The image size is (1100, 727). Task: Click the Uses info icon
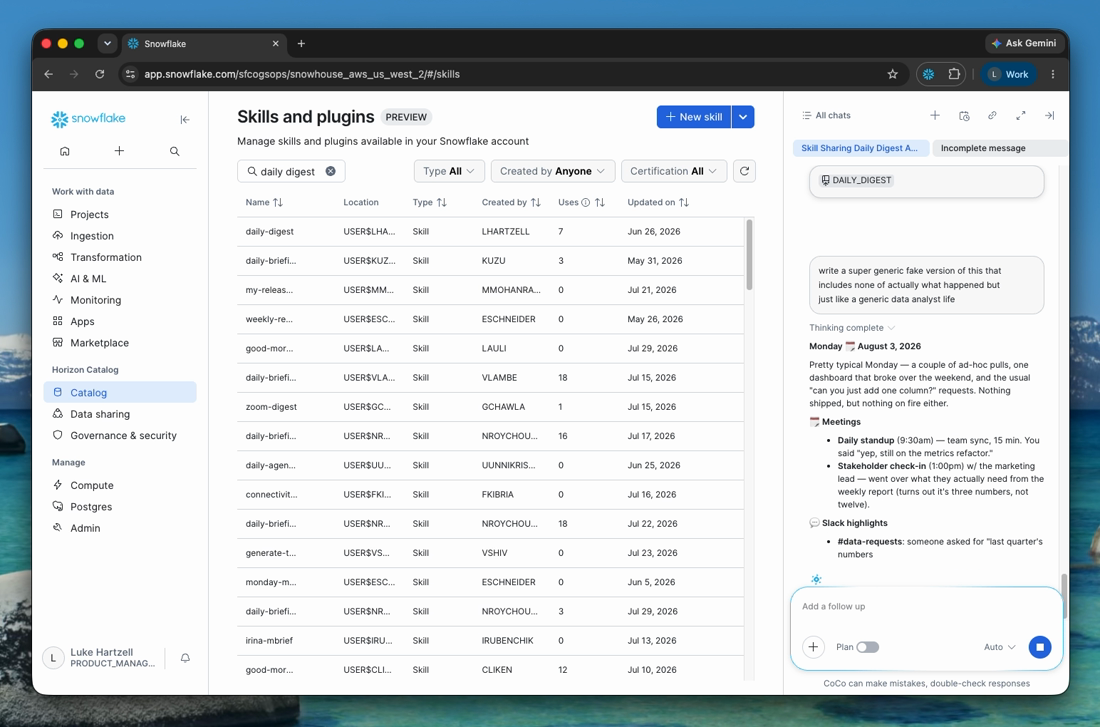point(586,202)
